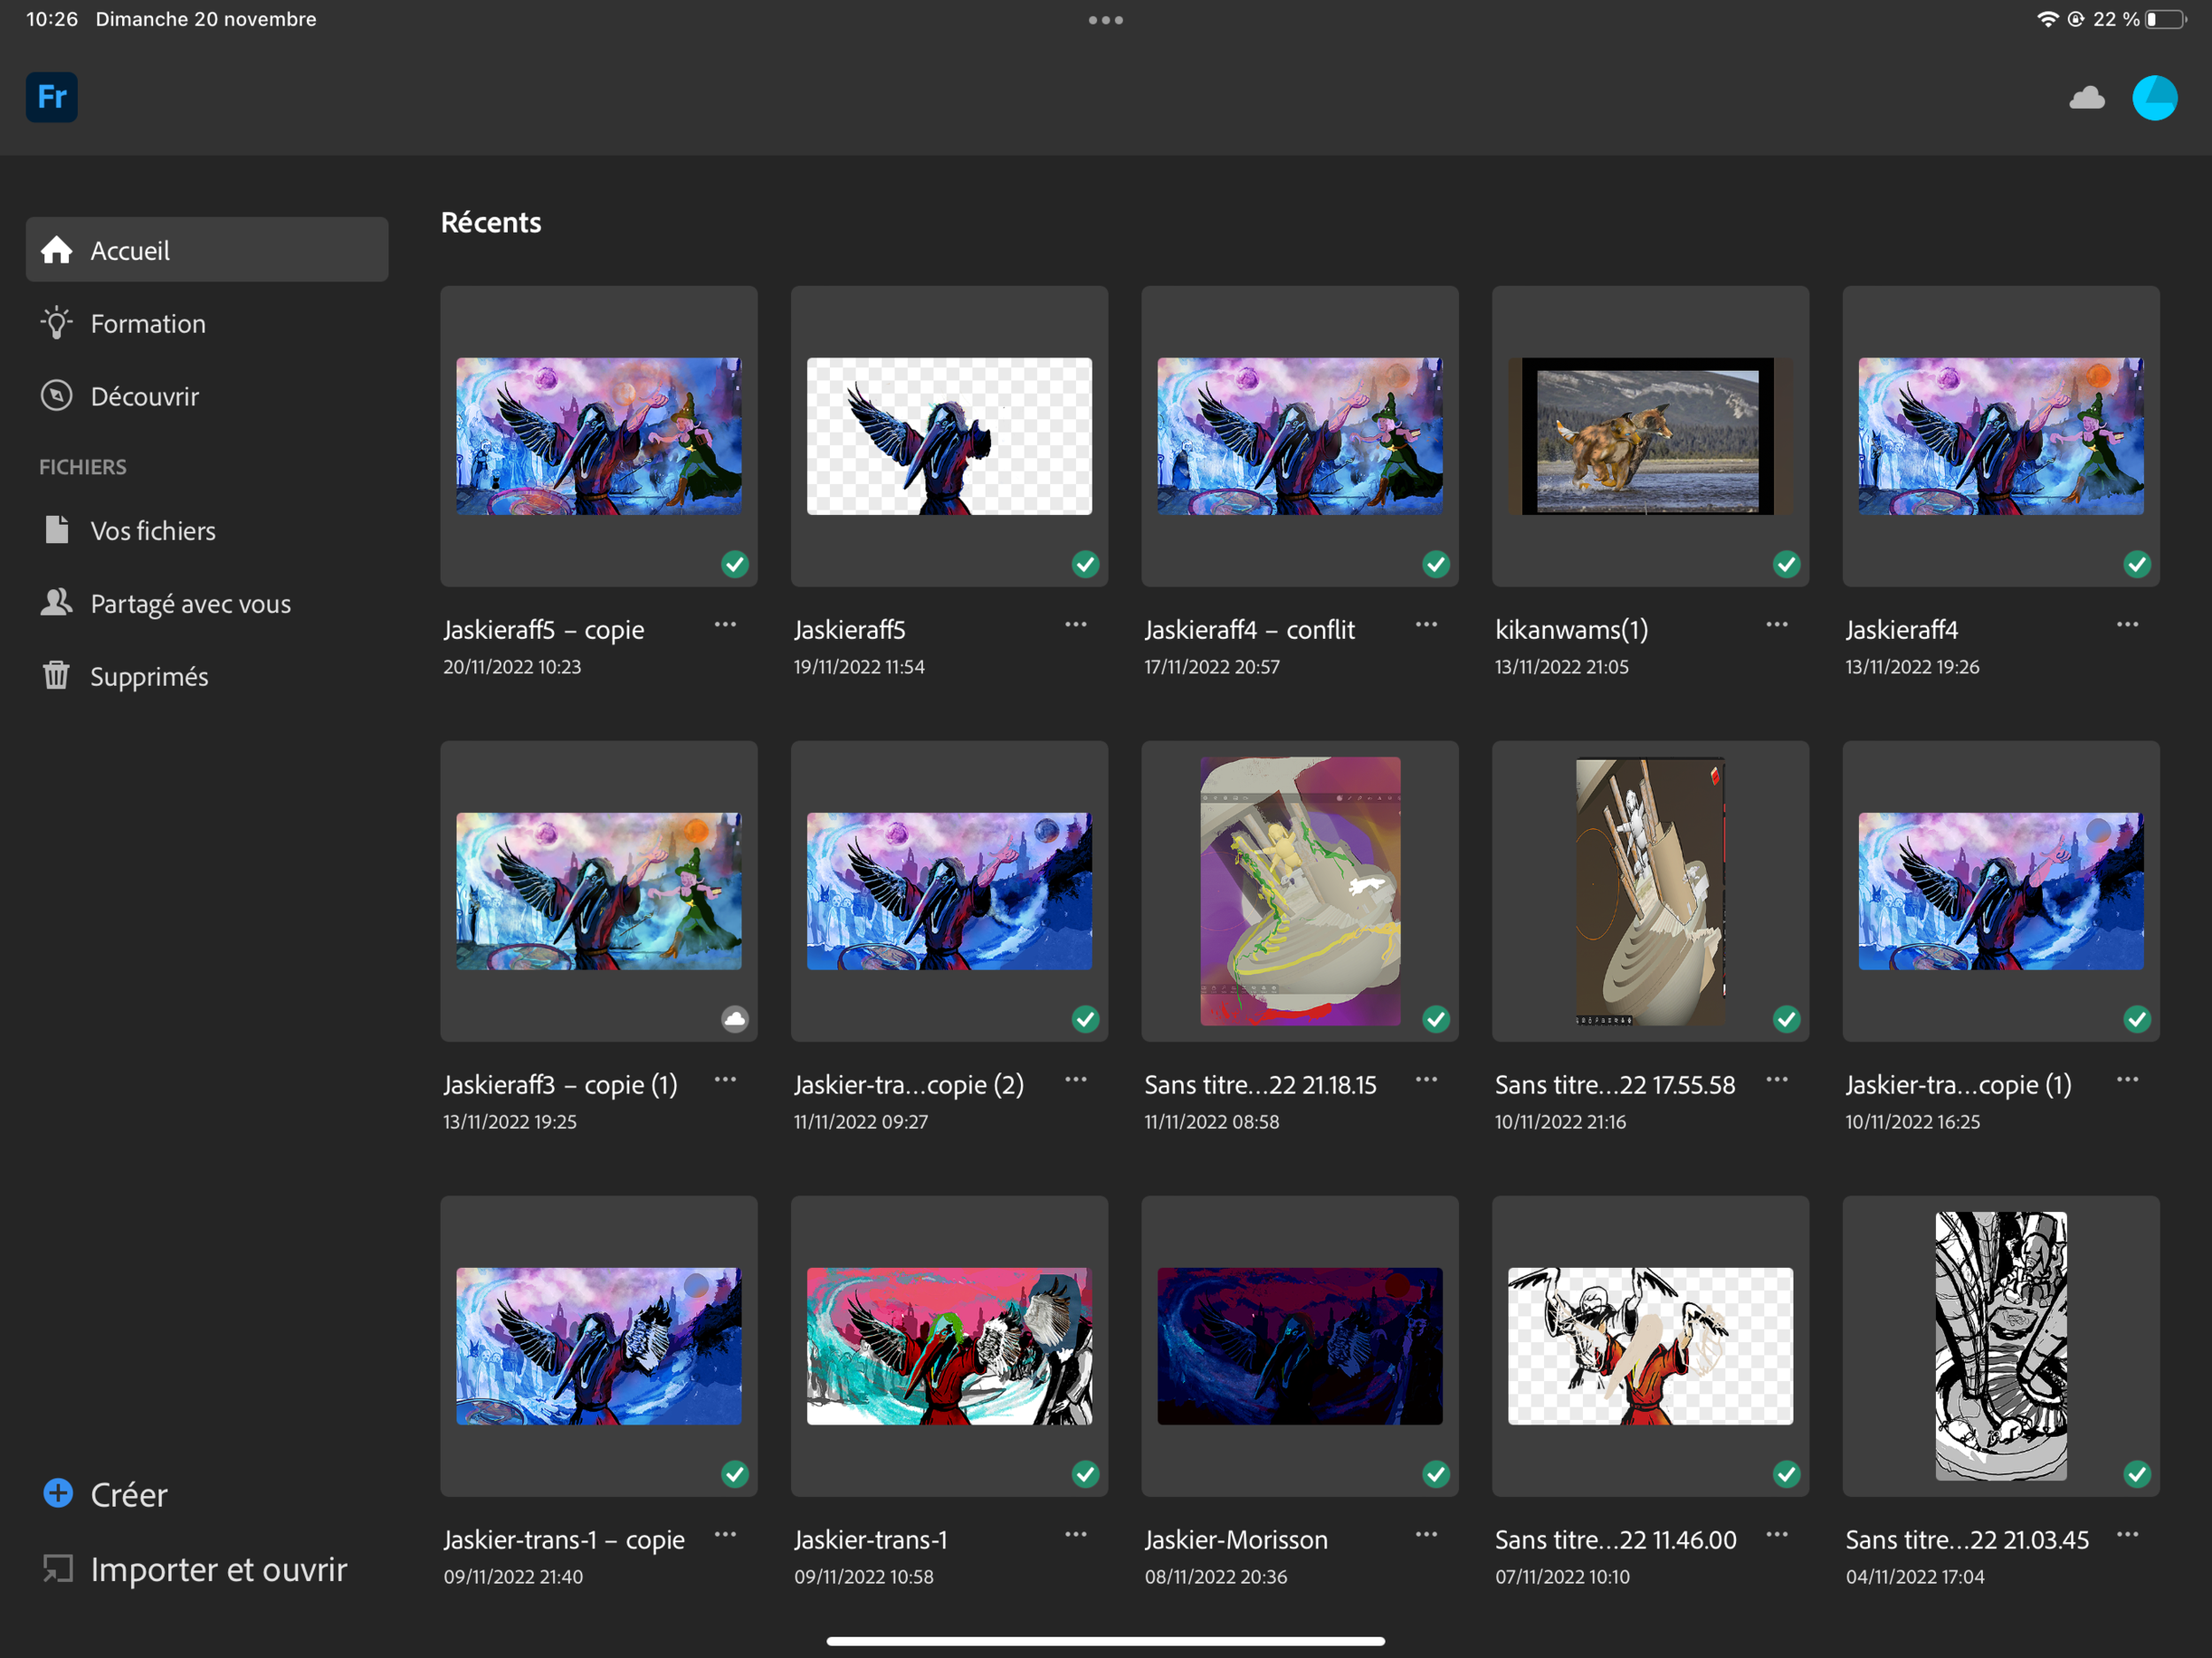Open Partagé avec vous
Viewport: 2212px width, 1658px height.
click(x=190, y=604)
